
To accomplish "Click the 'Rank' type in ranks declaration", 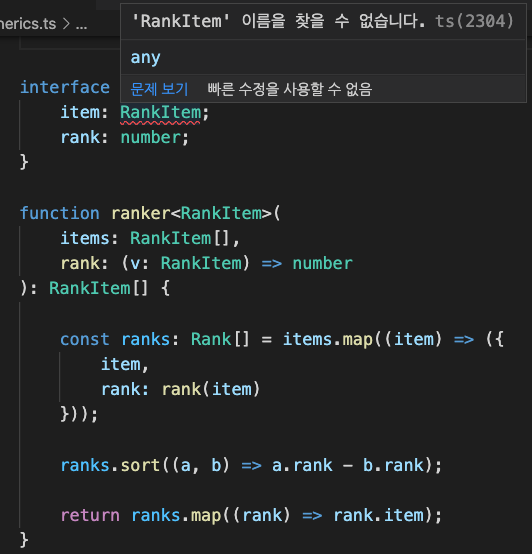I will coord(211,339).
